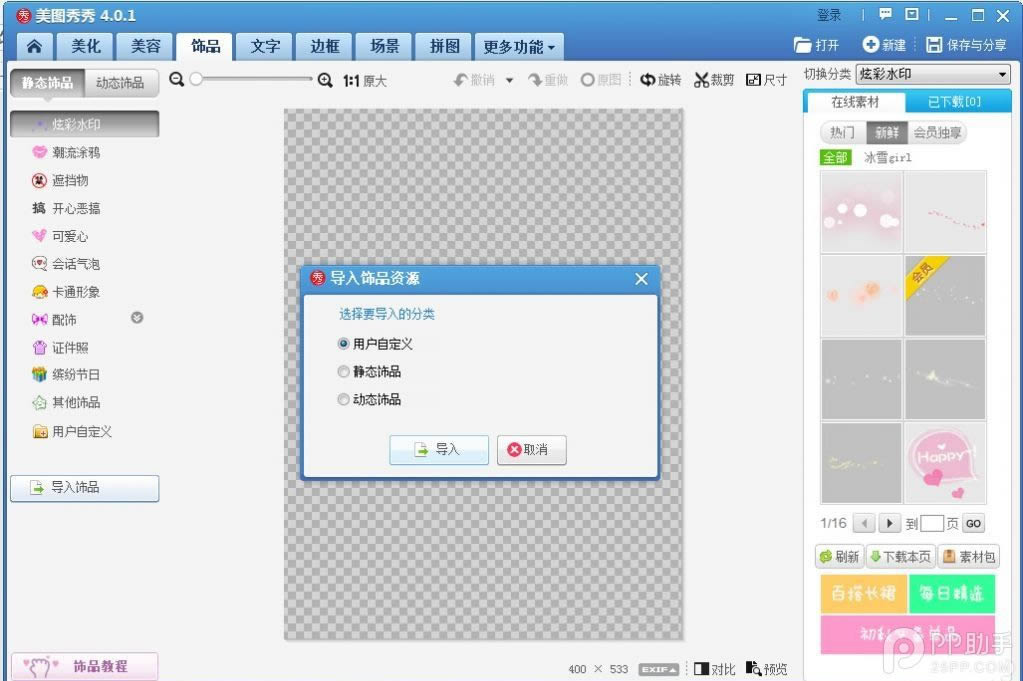Select the 静态饰品 radio option
The height and width of the screenshot is (681, 1023).
[x=343, y=372]
